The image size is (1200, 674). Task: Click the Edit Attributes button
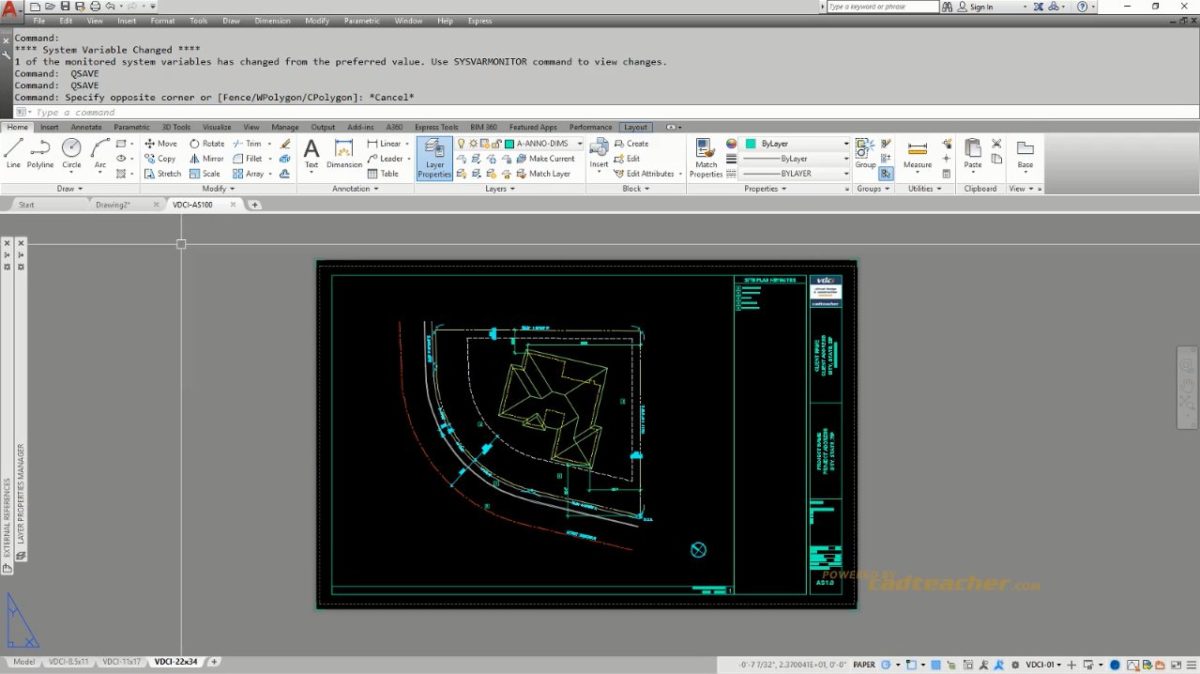(648, 174)
